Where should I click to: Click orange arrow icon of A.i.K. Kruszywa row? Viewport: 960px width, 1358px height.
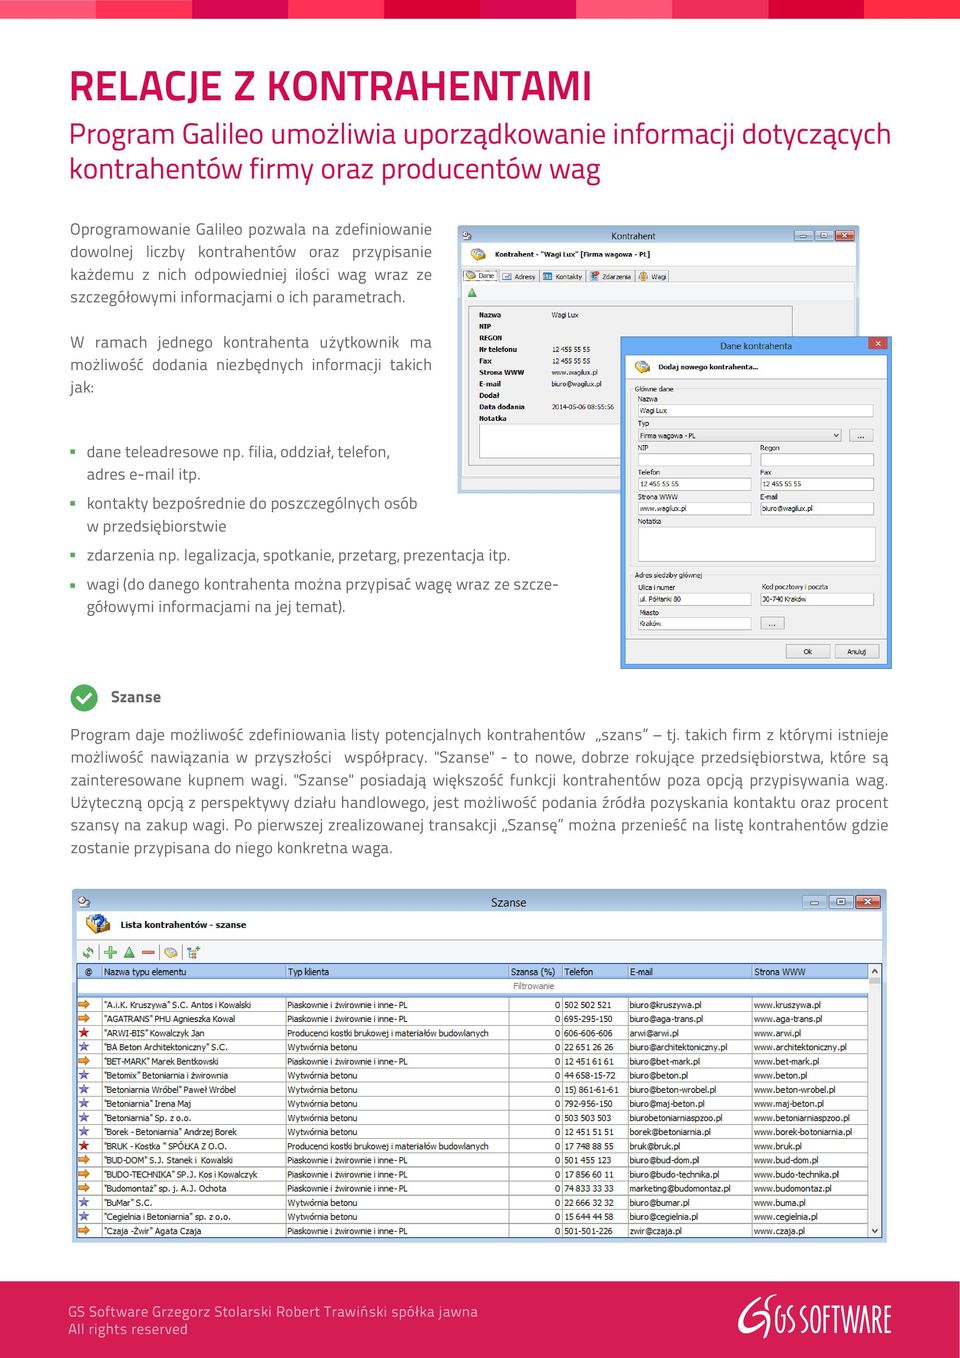pyautogui.click(x=85, y=1005)
